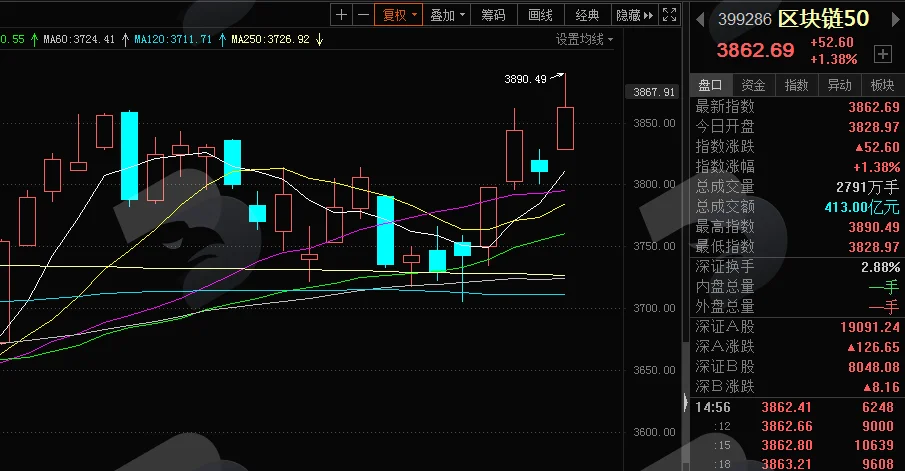The height and width of the screenshot is (471, 905).
Task: Open 复权 dropdown
Action: [x=399, y=15]
